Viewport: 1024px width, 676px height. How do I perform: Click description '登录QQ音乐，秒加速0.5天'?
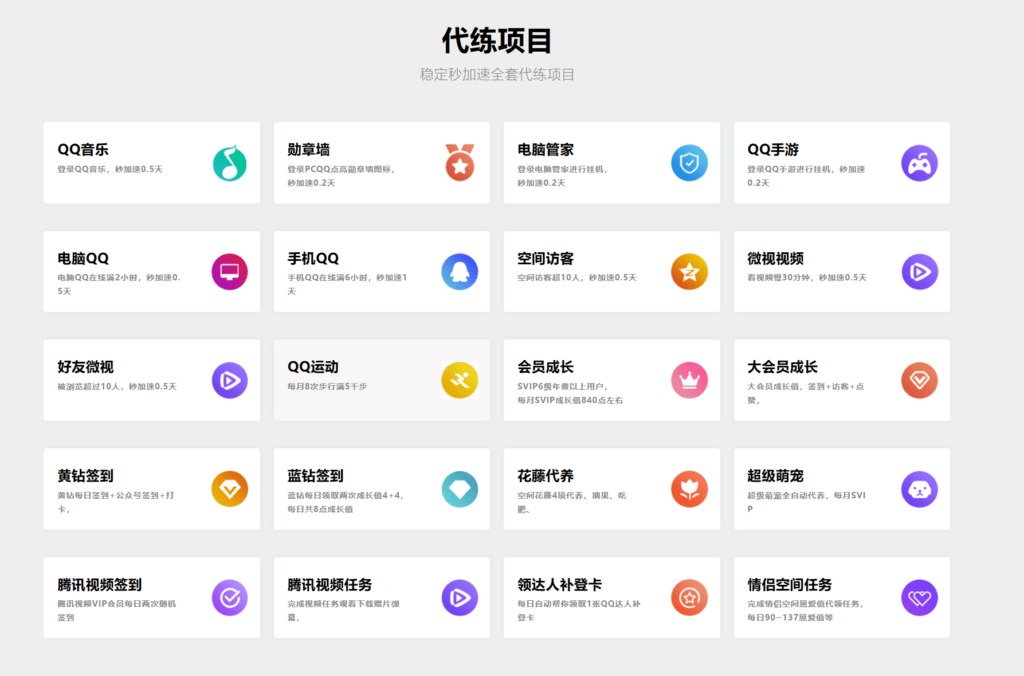(110, 169)
